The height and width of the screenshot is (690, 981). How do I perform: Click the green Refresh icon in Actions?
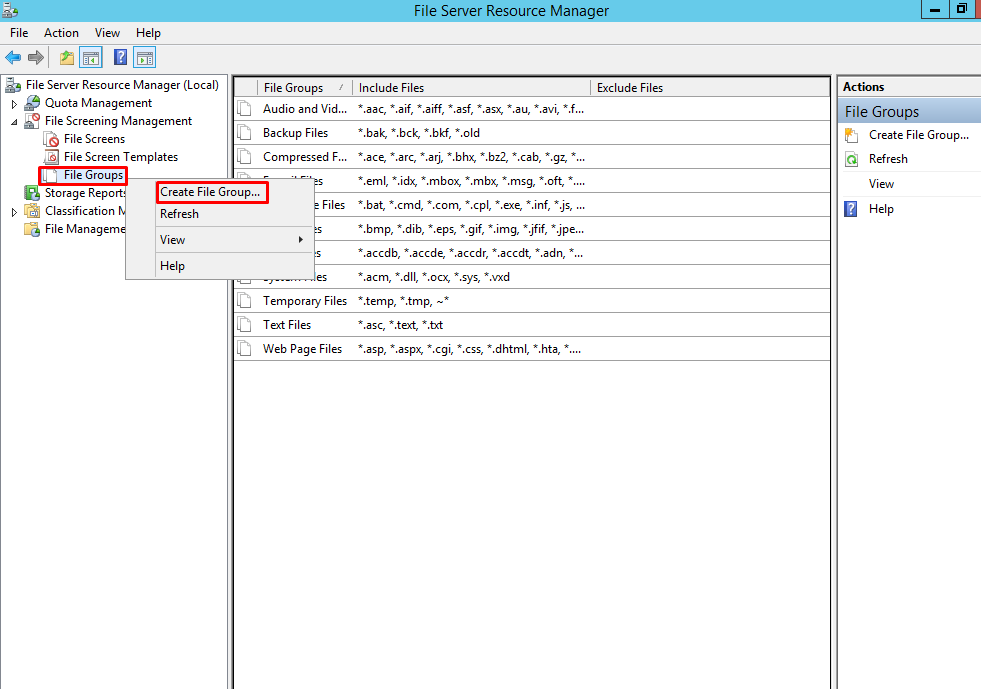click(851, 160)
